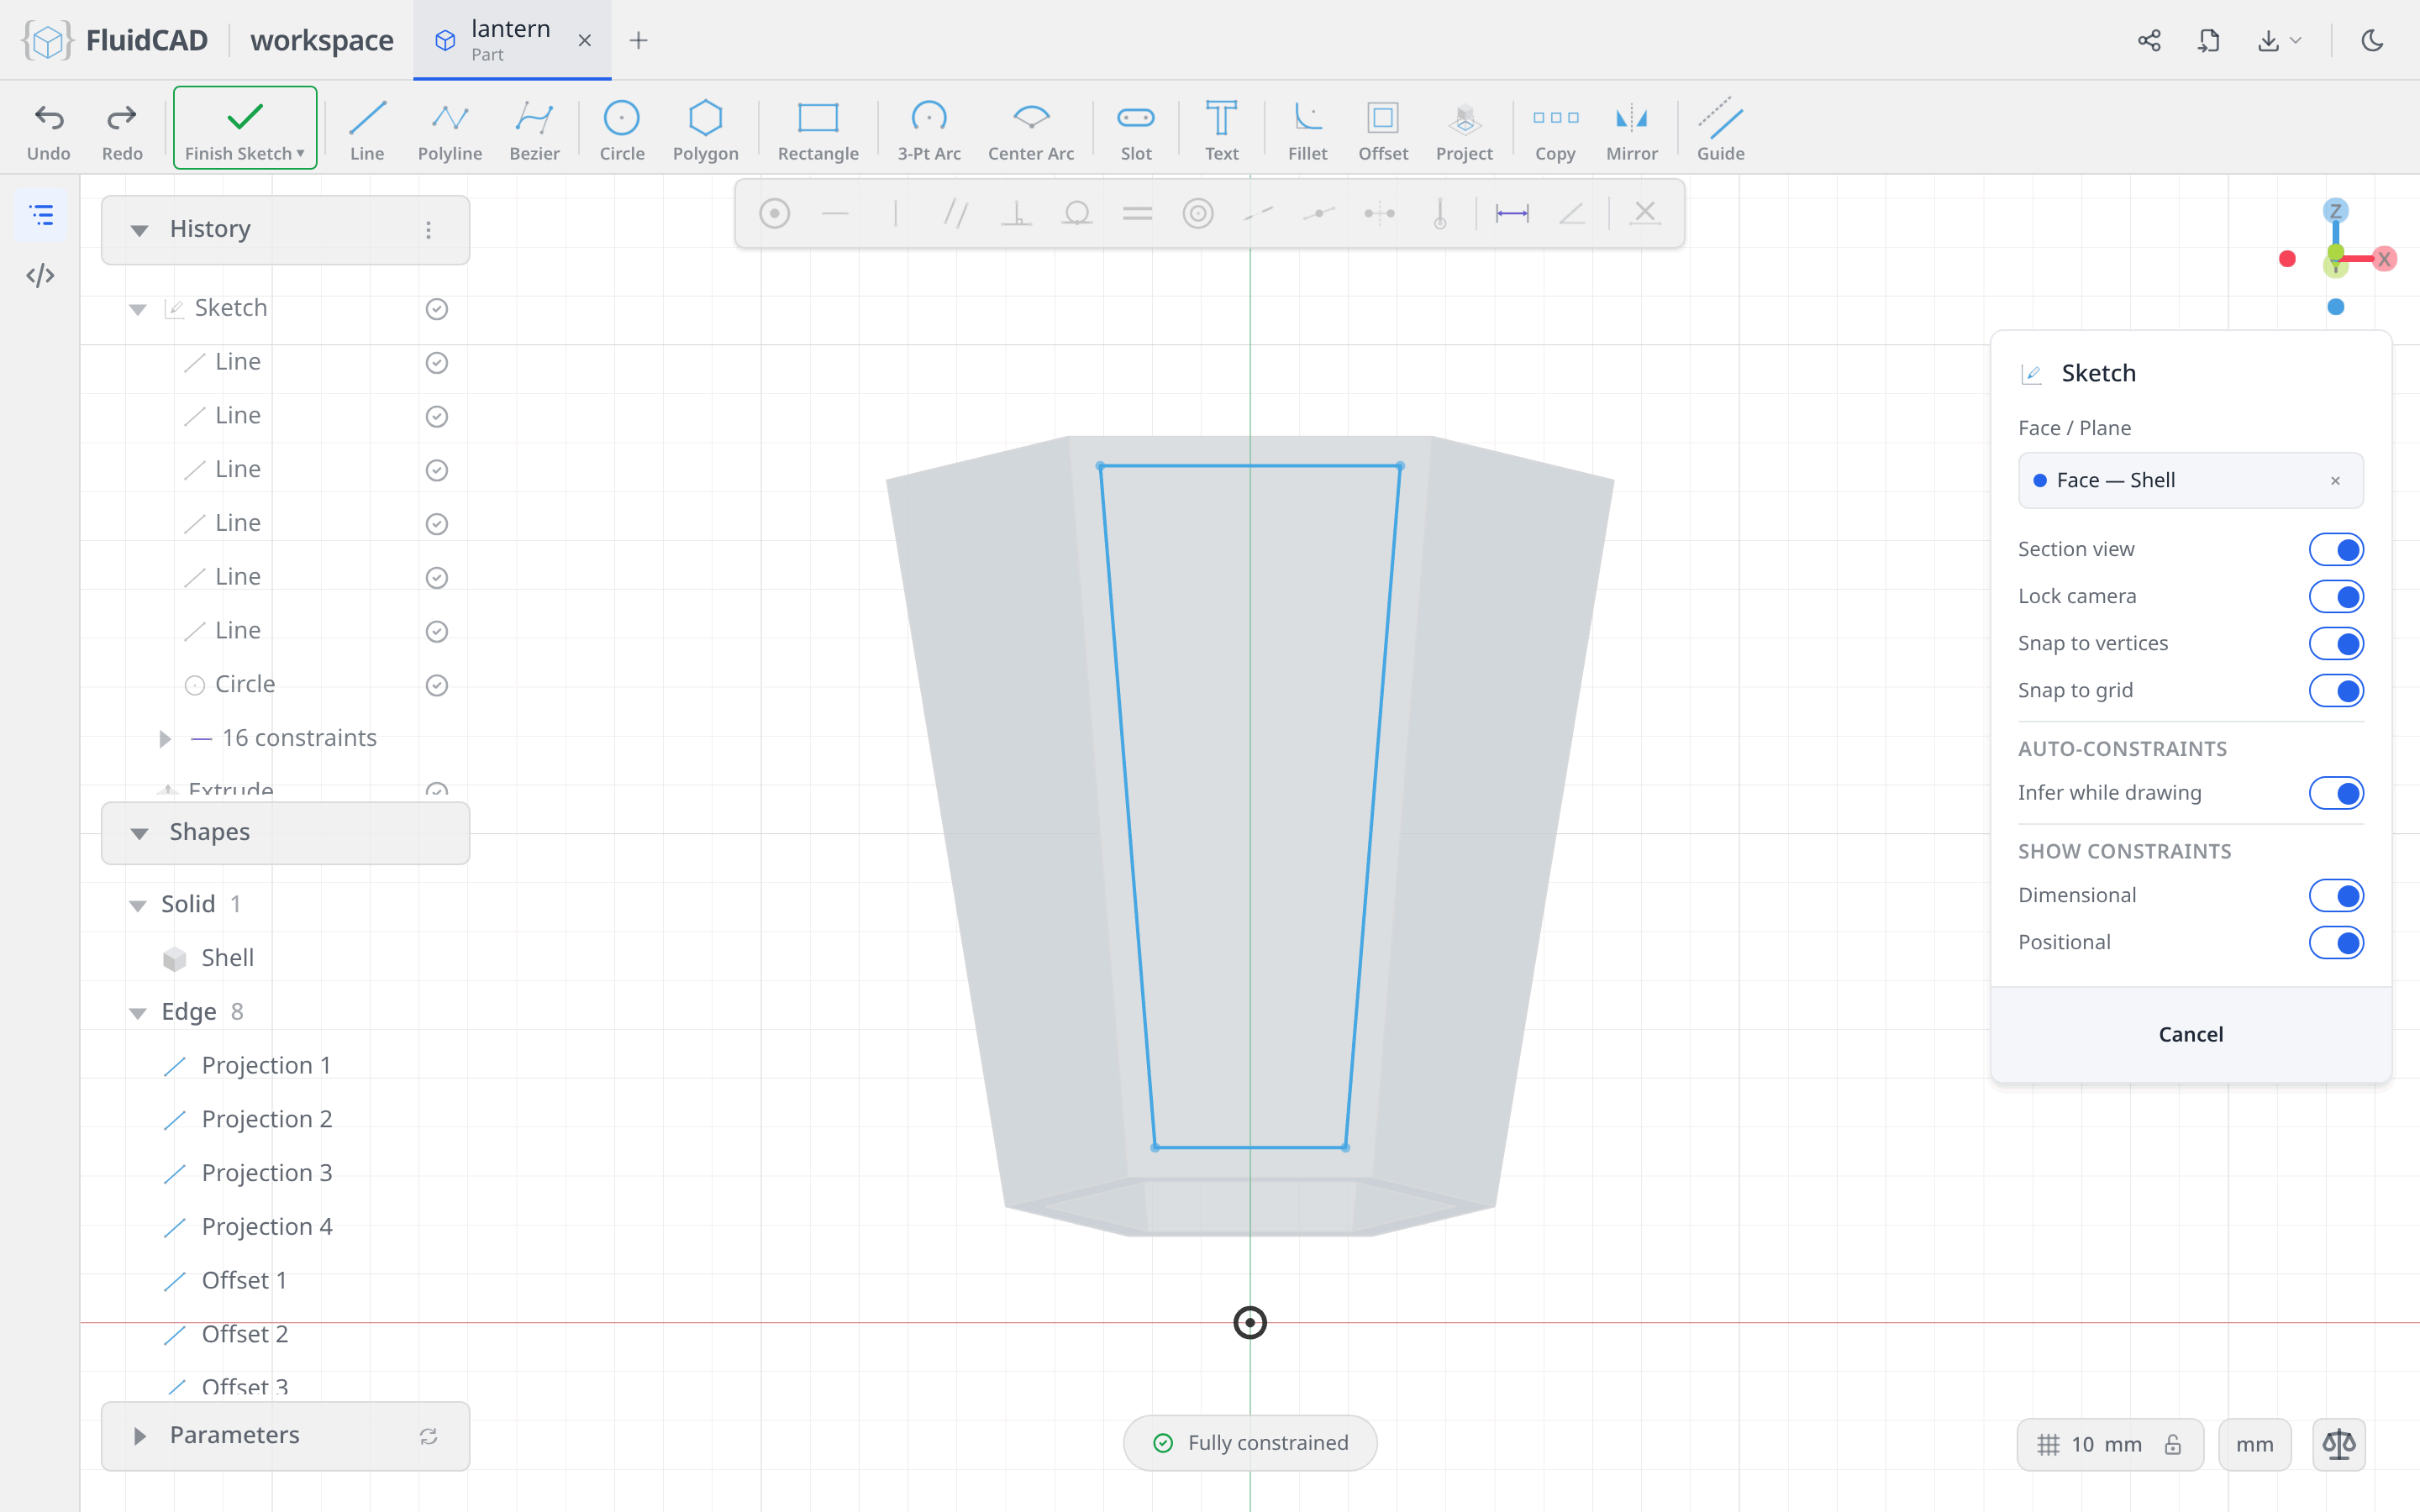Screen dimensions: 2420x1512
Task: Collapse the History panel
Action: pos(139,230)
